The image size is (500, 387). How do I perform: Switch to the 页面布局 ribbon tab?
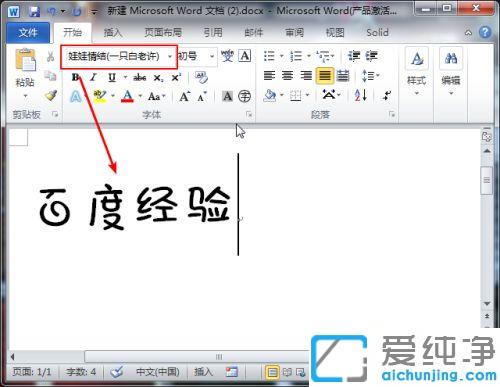click(163, 33)
